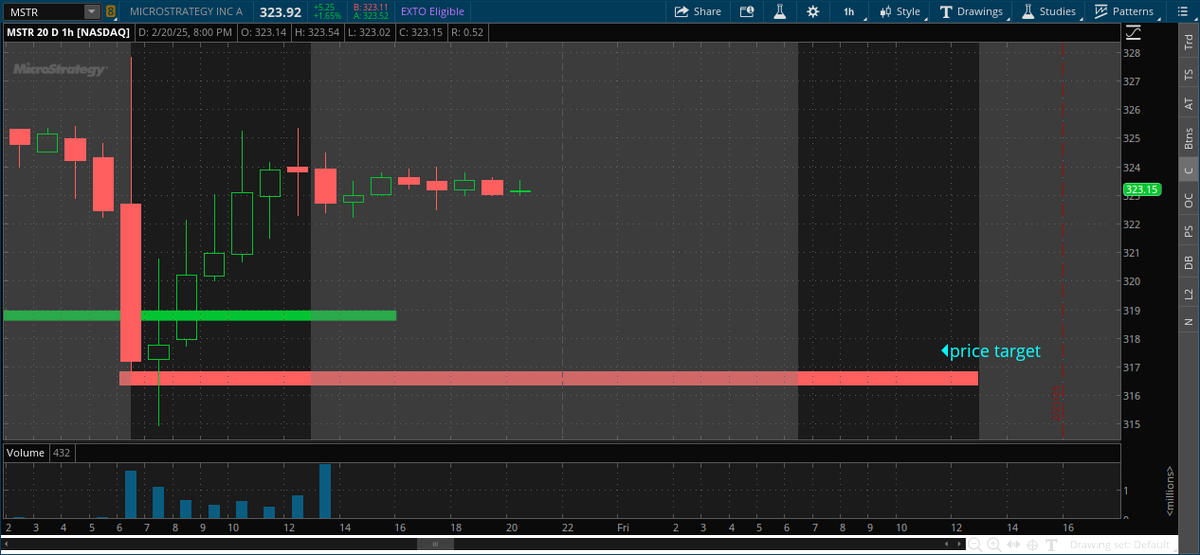Open the OC sidebar tab
This screenshot has width=1200, height=555.
pos(1189,200)
